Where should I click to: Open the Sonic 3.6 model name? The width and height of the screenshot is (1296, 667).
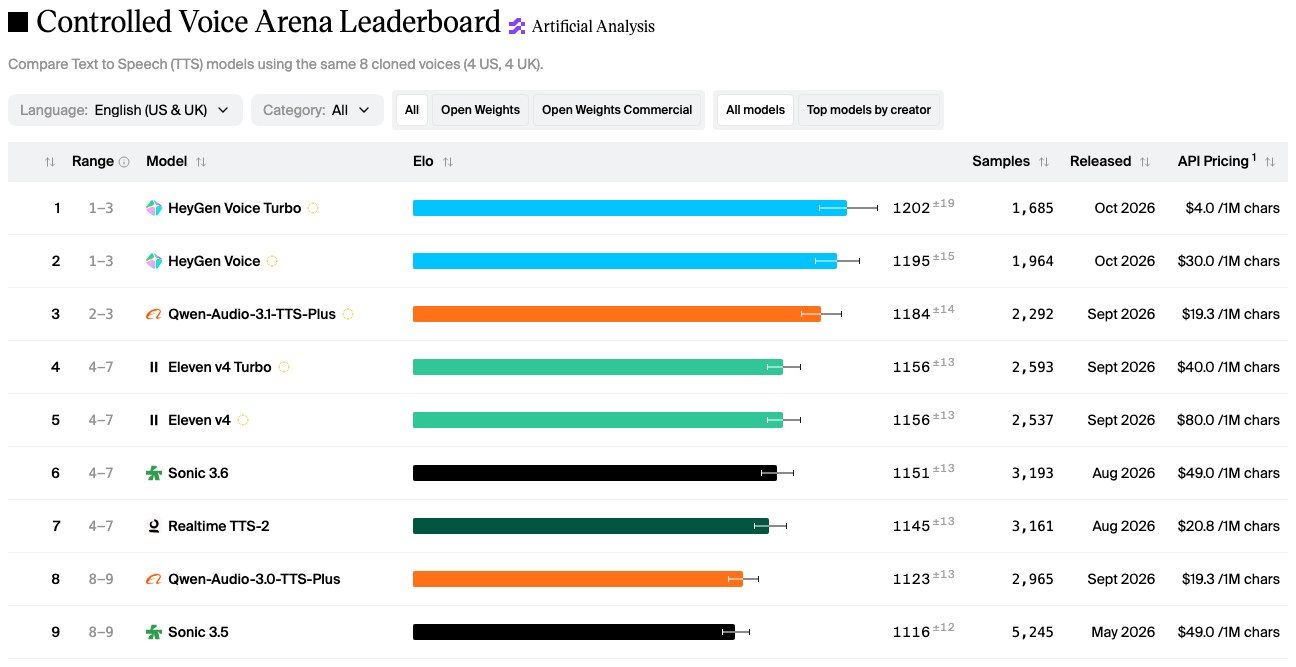pos(198,473)
